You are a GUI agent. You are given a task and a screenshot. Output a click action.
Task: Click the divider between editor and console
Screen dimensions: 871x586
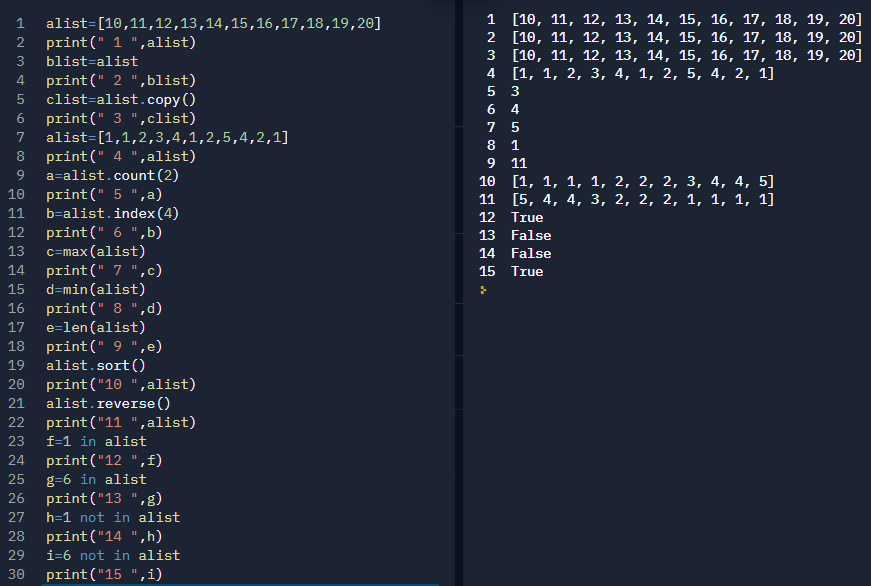[x=459, y=293]
